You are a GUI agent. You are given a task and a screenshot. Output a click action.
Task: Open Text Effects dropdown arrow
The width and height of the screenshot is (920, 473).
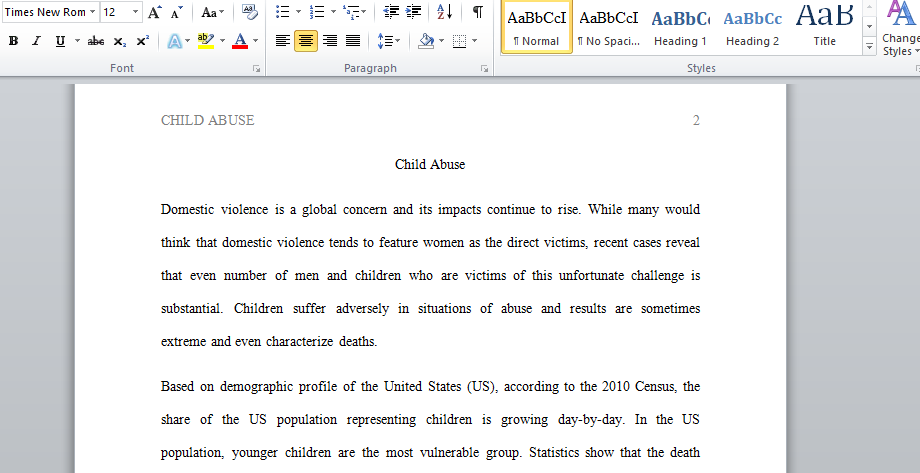[x=187, y=41]
